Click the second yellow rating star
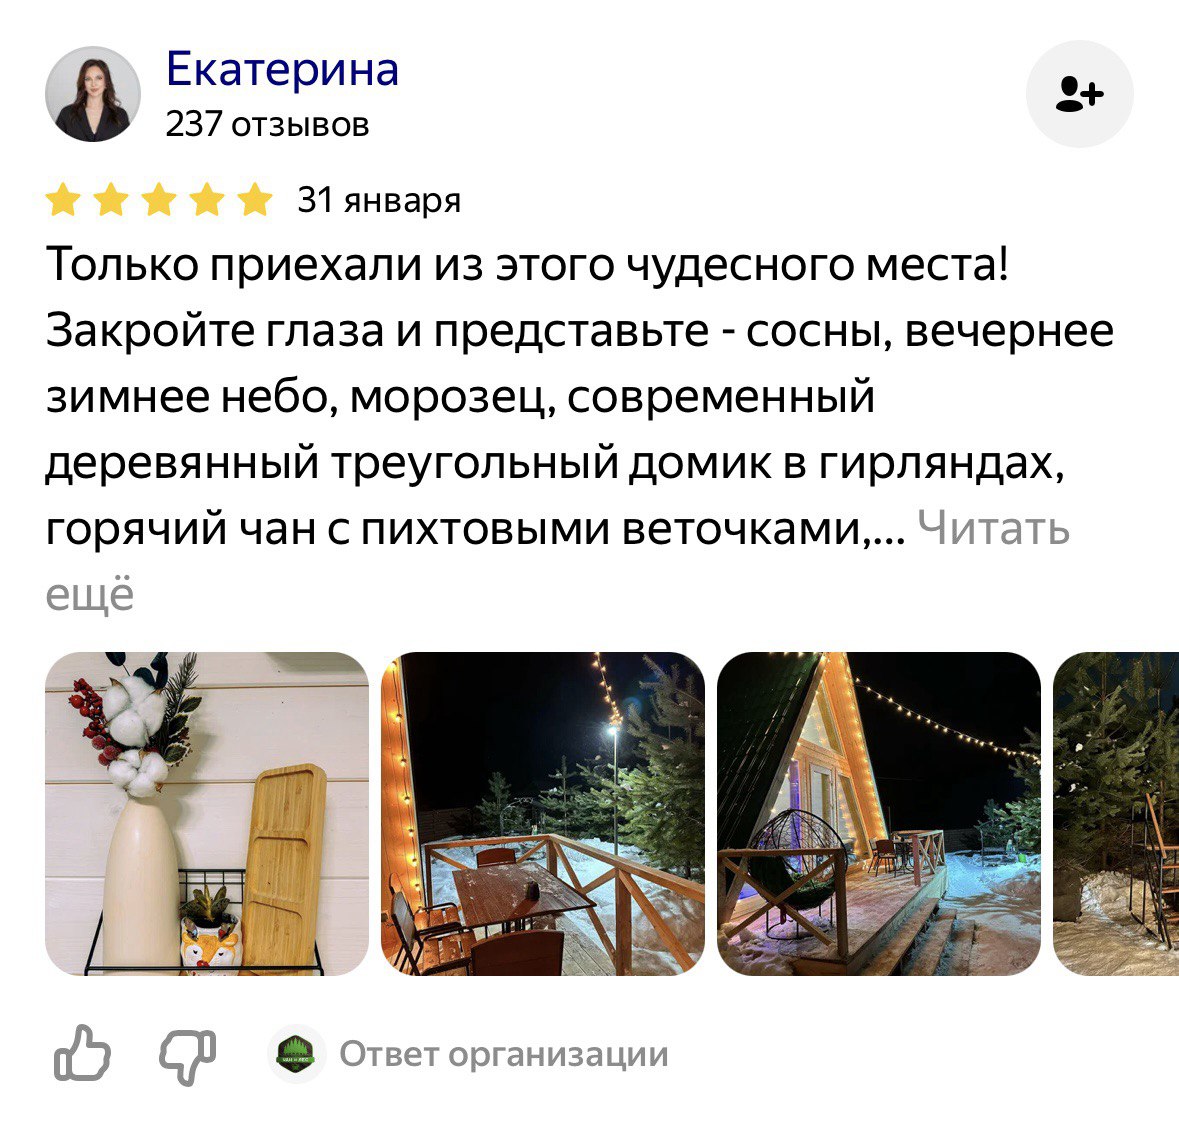Viewport: 1179px width, 1140px height. pyautogui.click(x=111, y=200)
